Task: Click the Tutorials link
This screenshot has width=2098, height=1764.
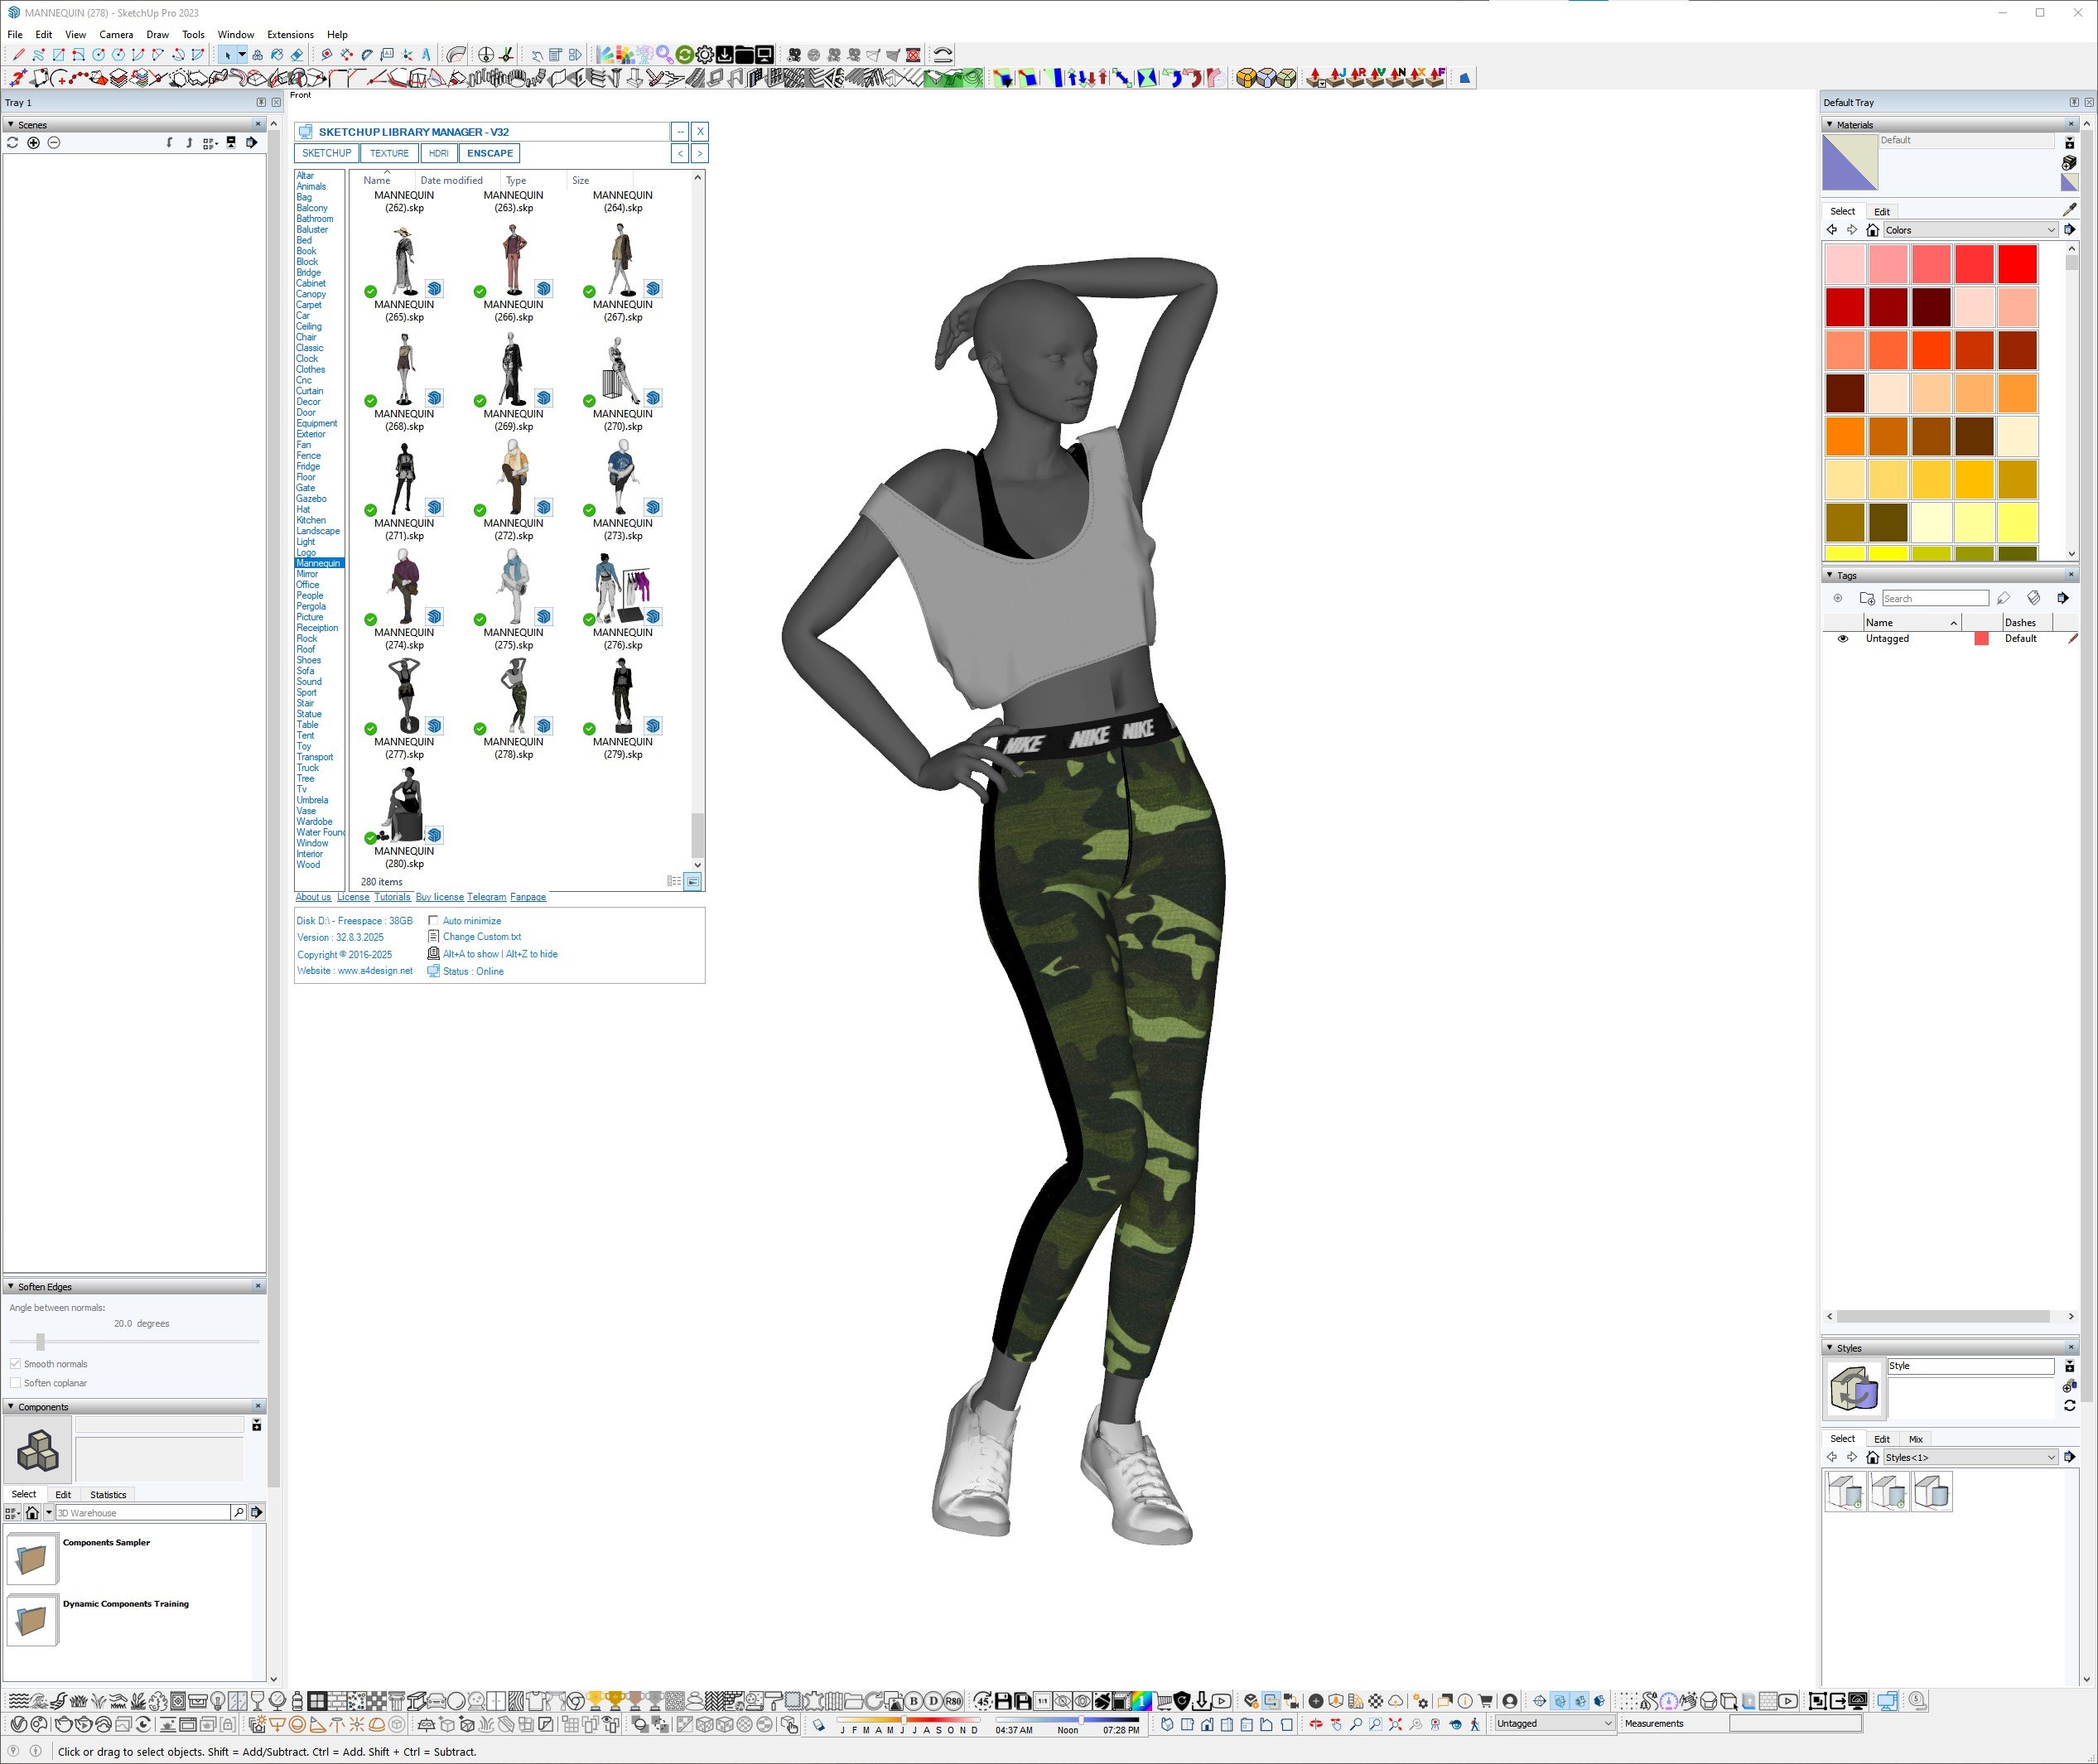Action: 392,897
